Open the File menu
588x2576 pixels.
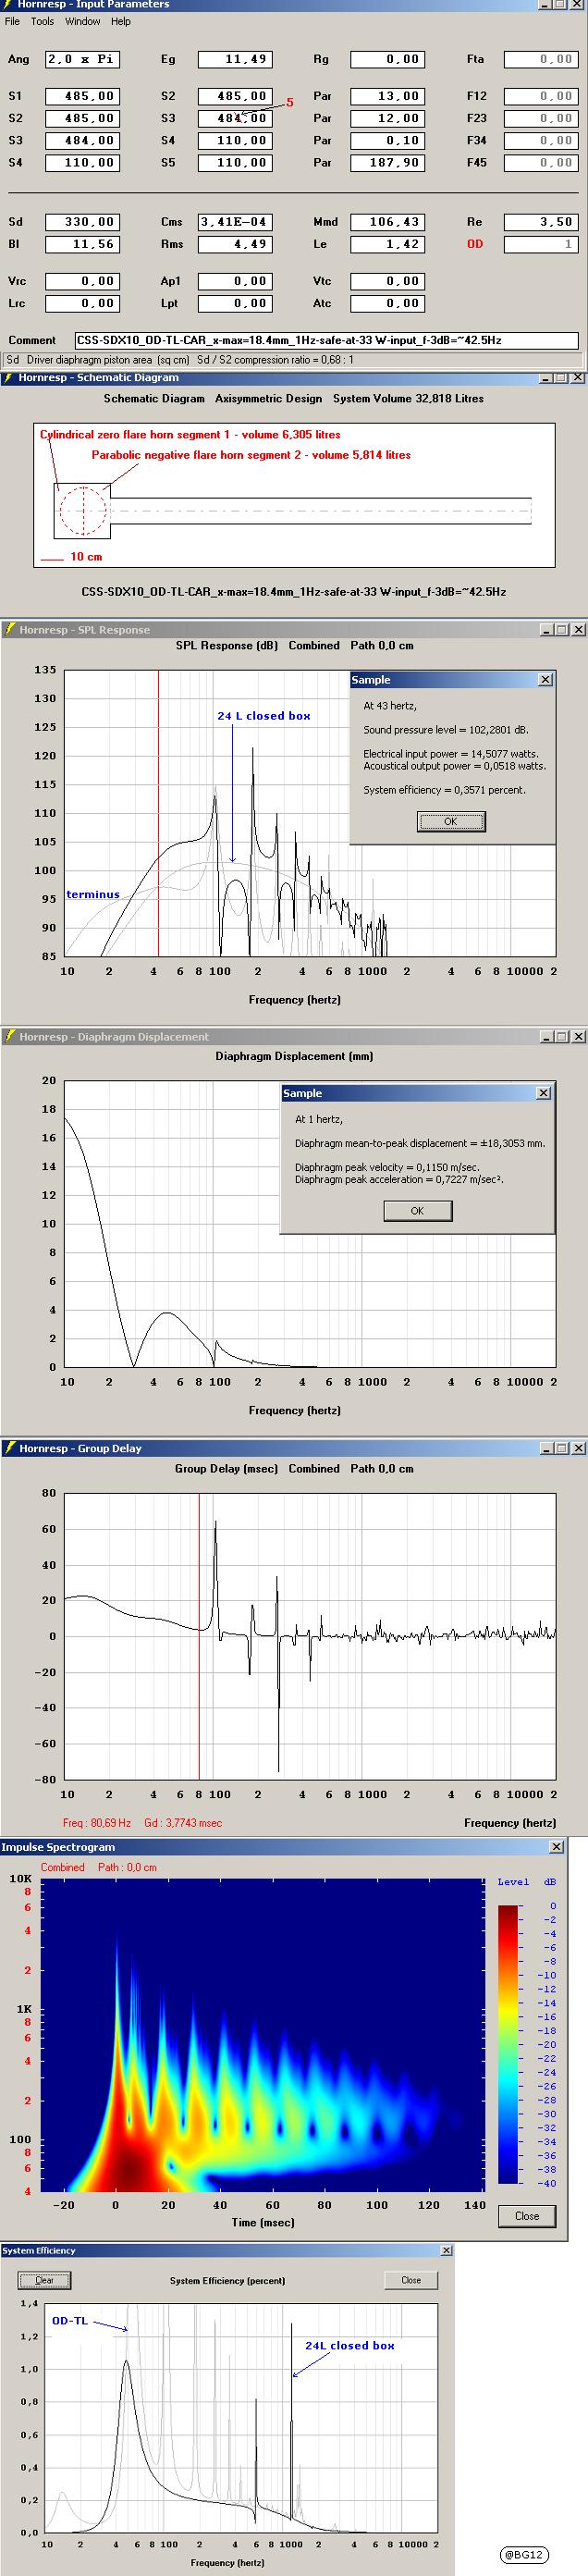tap(12, 21)
